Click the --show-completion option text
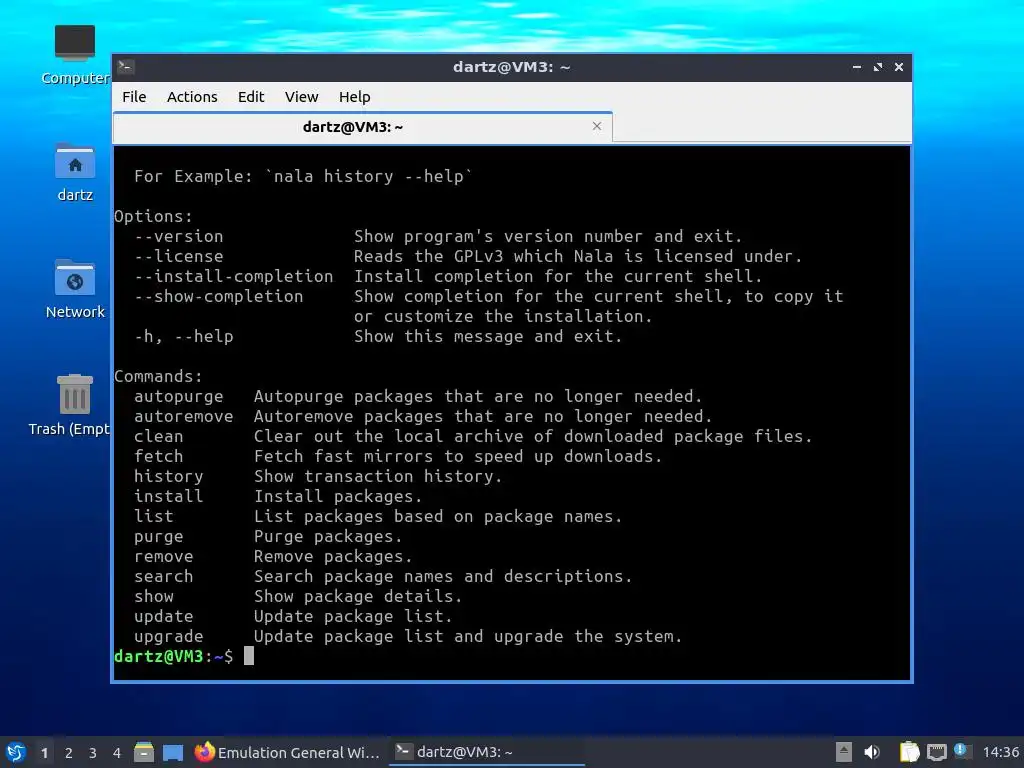The image size is (1024, 768). coord(219,296)
